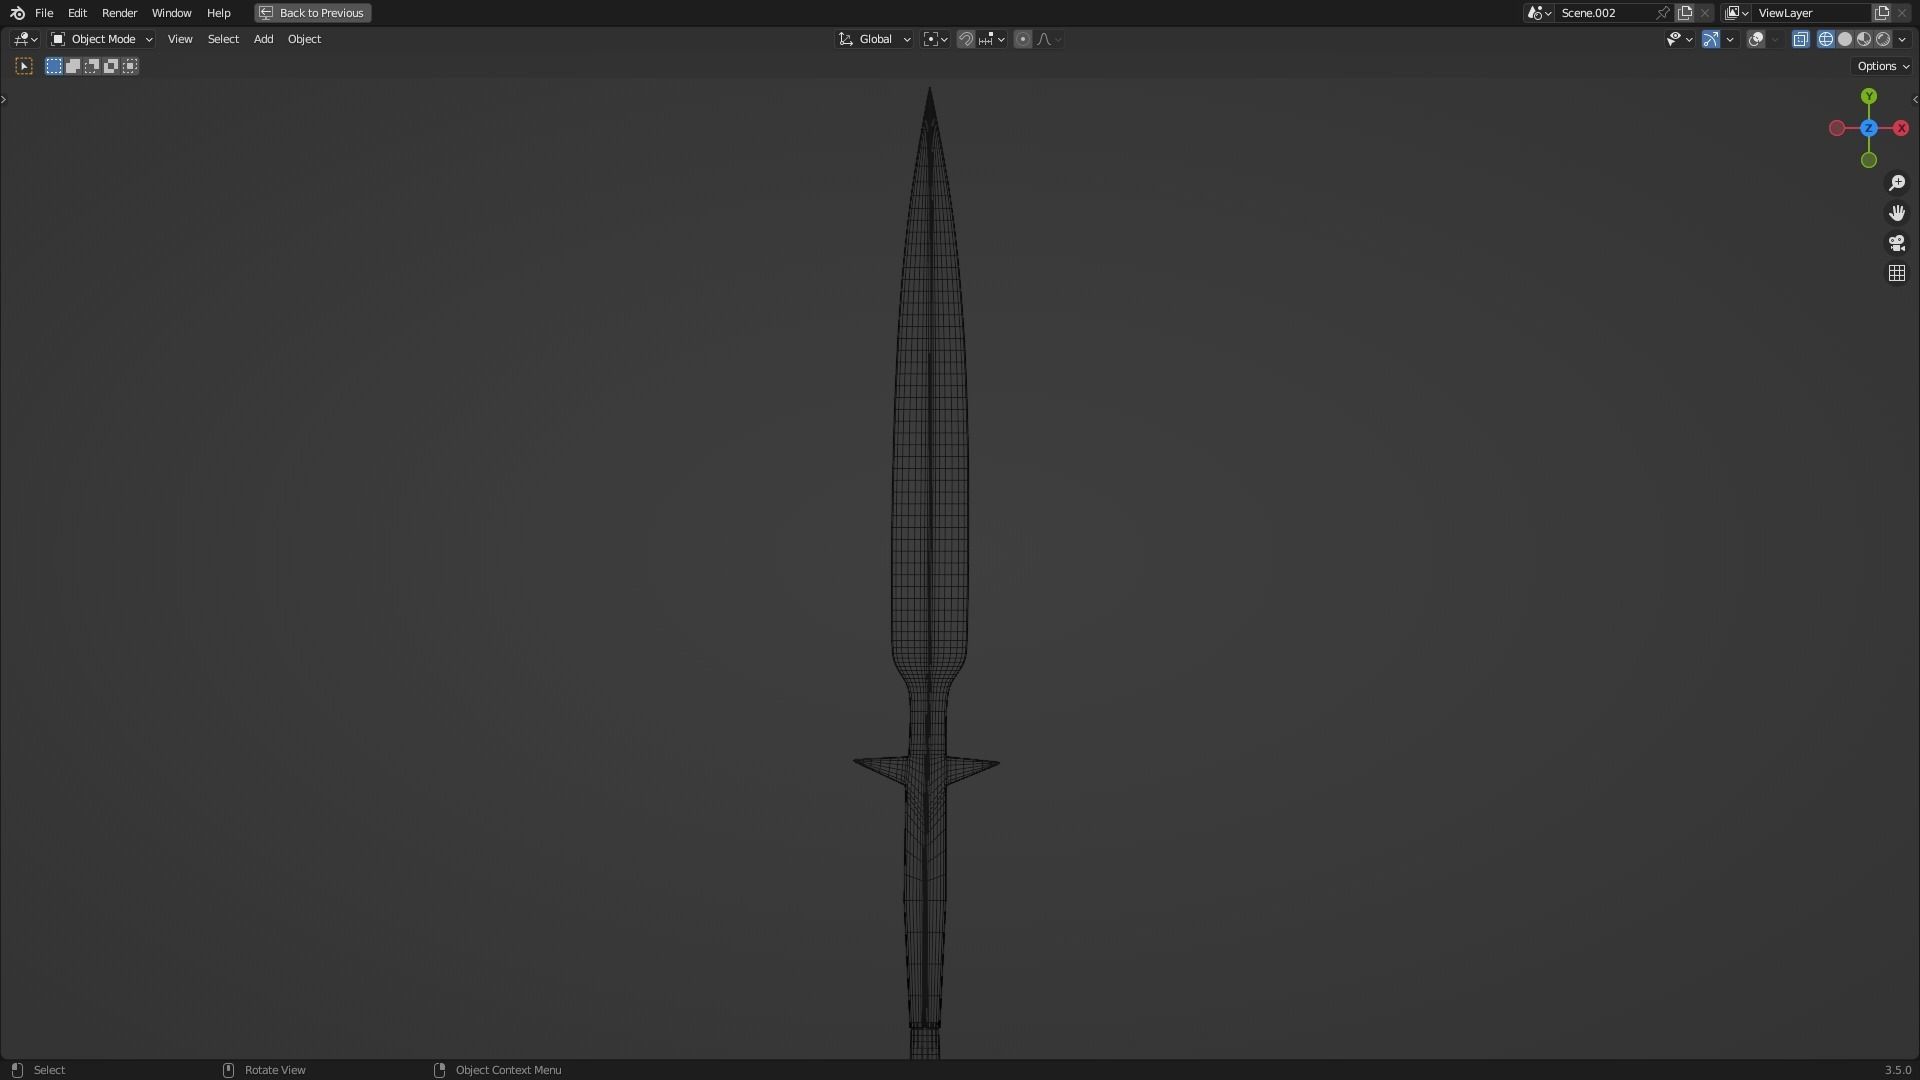Open the viewport Add menu
The width and height of the screenshot is (1920, 1080).
coord(263,39)
